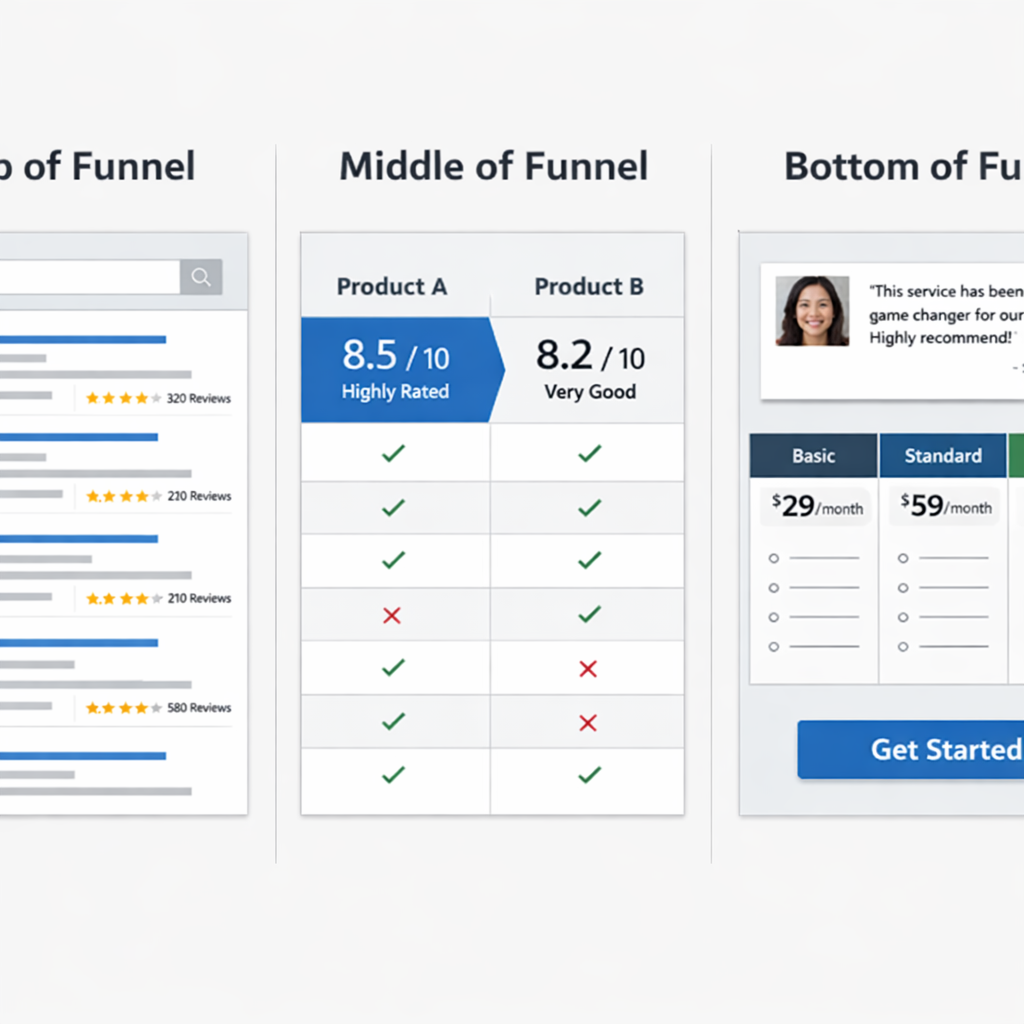Select the Standard pricing plan header
Screen dimensions: 1024x1024
942,456
